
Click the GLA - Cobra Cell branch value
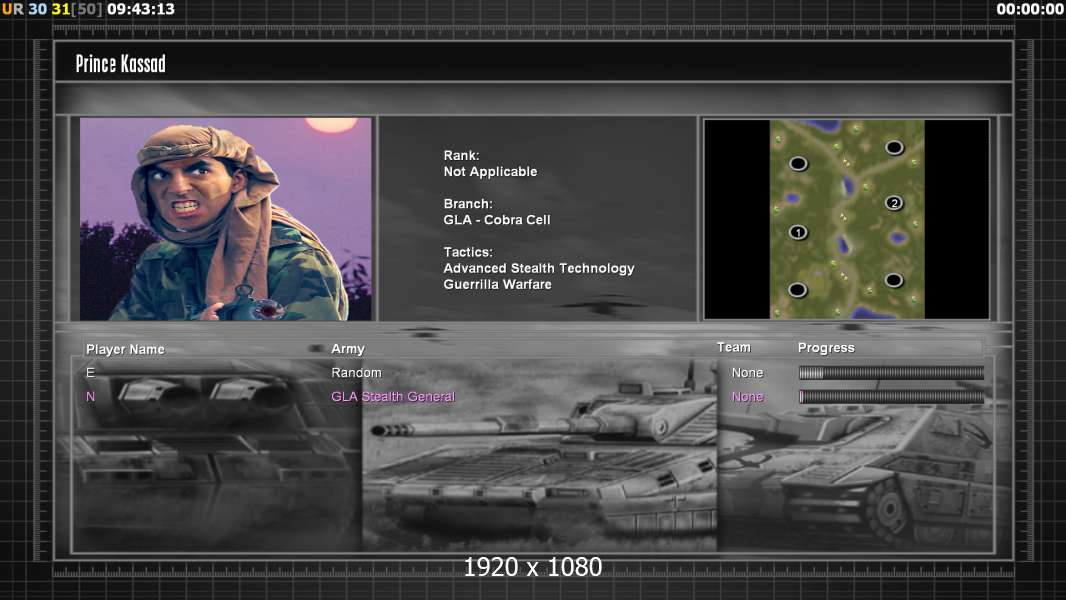point(497,220)
